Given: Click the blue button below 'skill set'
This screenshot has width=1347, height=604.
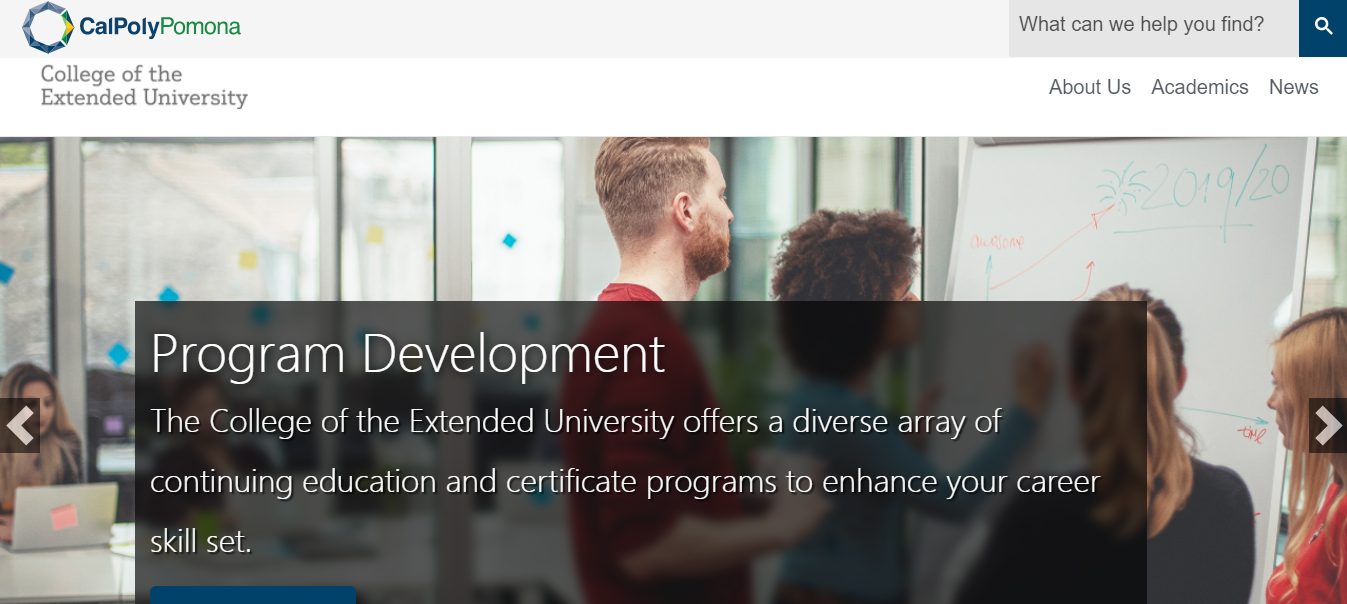Looking at the screenshot, I should [253, 594].
